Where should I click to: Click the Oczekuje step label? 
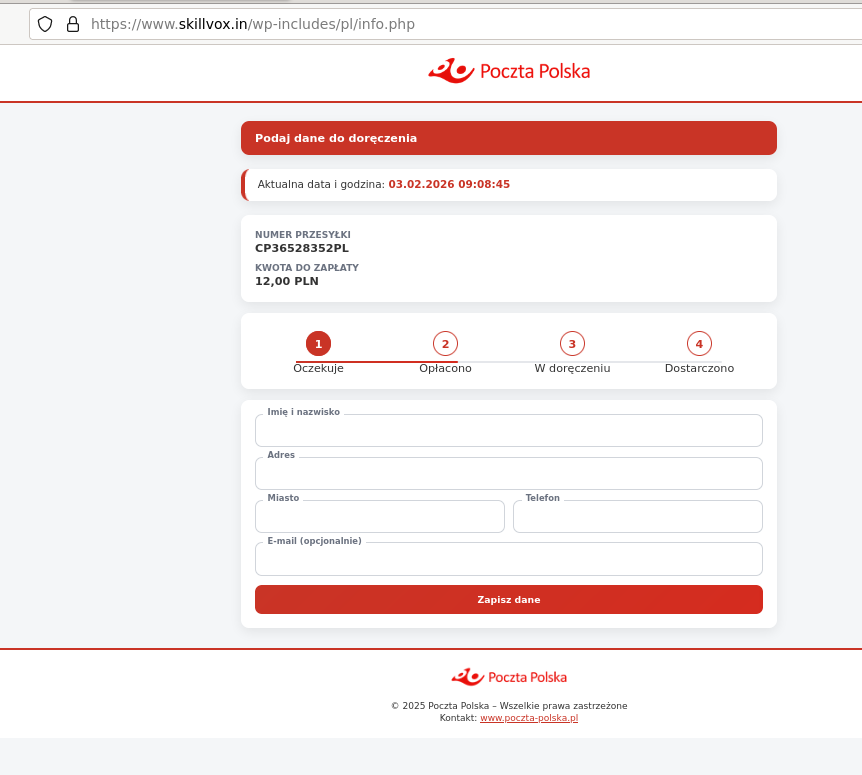coord(318,368)
